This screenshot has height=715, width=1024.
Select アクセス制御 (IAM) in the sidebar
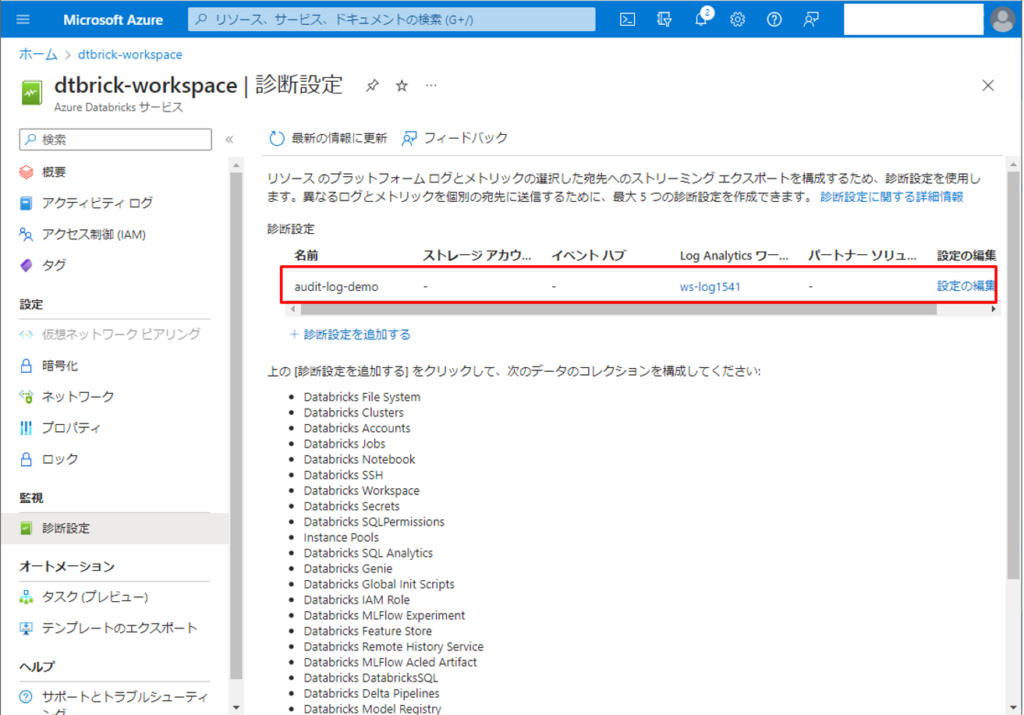(x=95, y=234)
